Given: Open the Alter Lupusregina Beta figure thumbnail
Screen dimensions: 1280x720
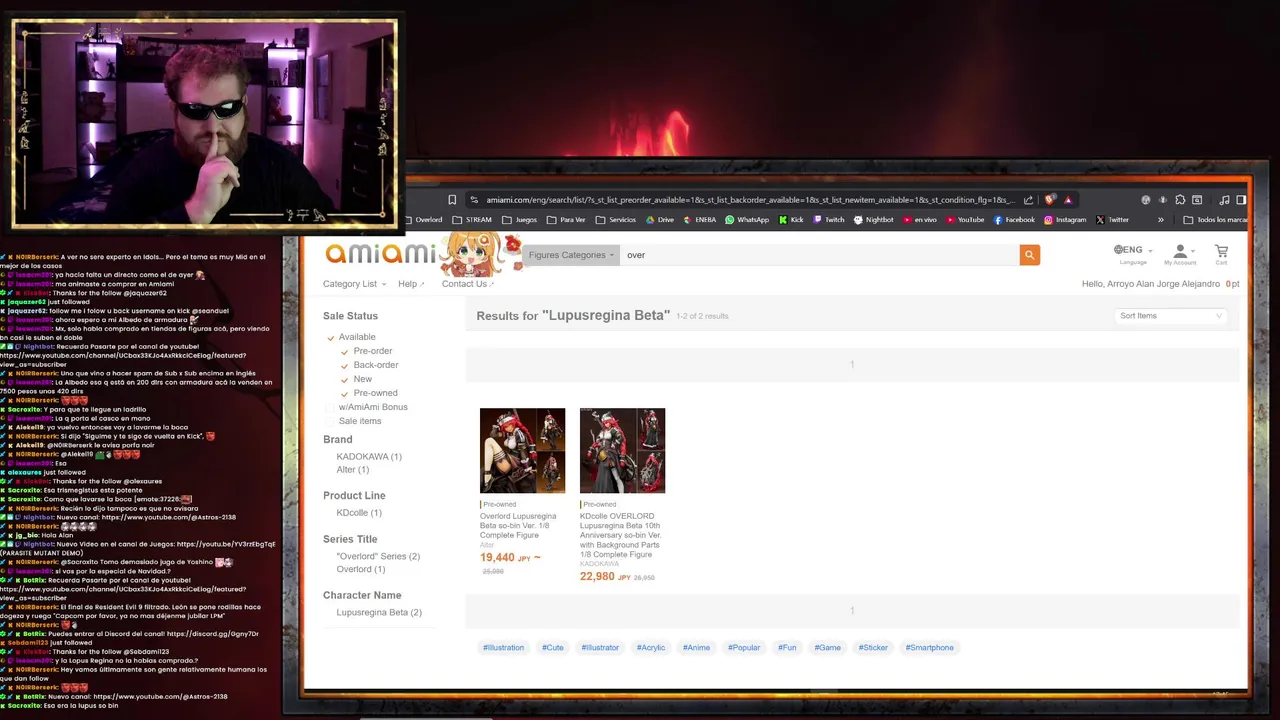Looking at the screenshot, I should [x=522, y=450].
